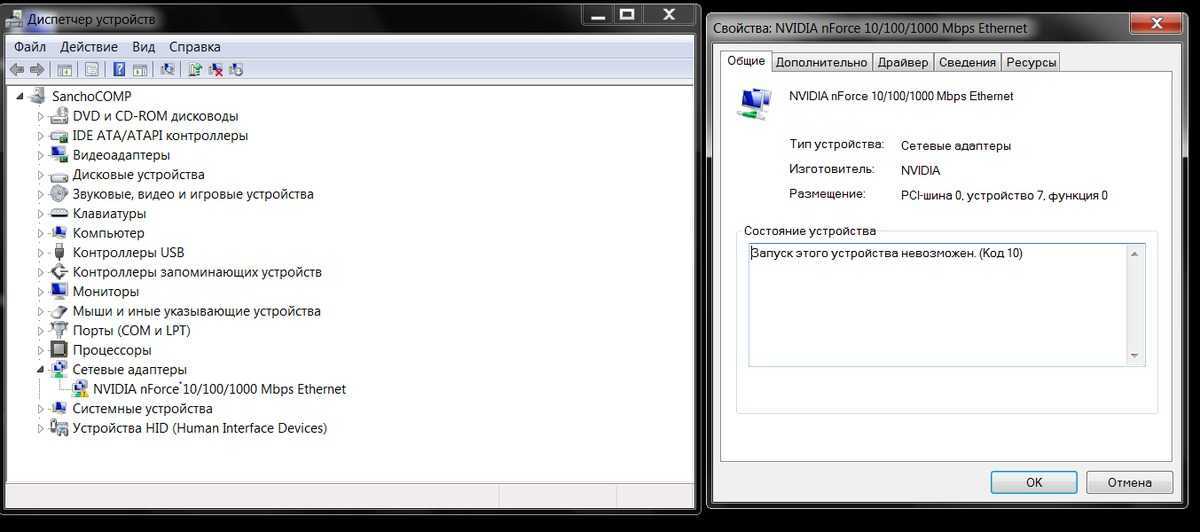
Task: Click the Контроллеры USB icon
Action: point(59,252)
